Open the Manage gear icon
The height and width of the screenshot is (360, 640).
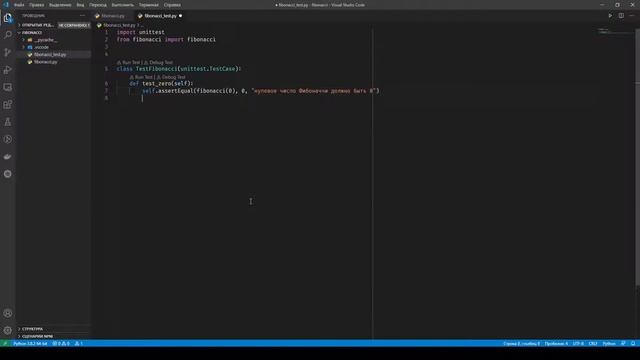click(x=8, y=331)
